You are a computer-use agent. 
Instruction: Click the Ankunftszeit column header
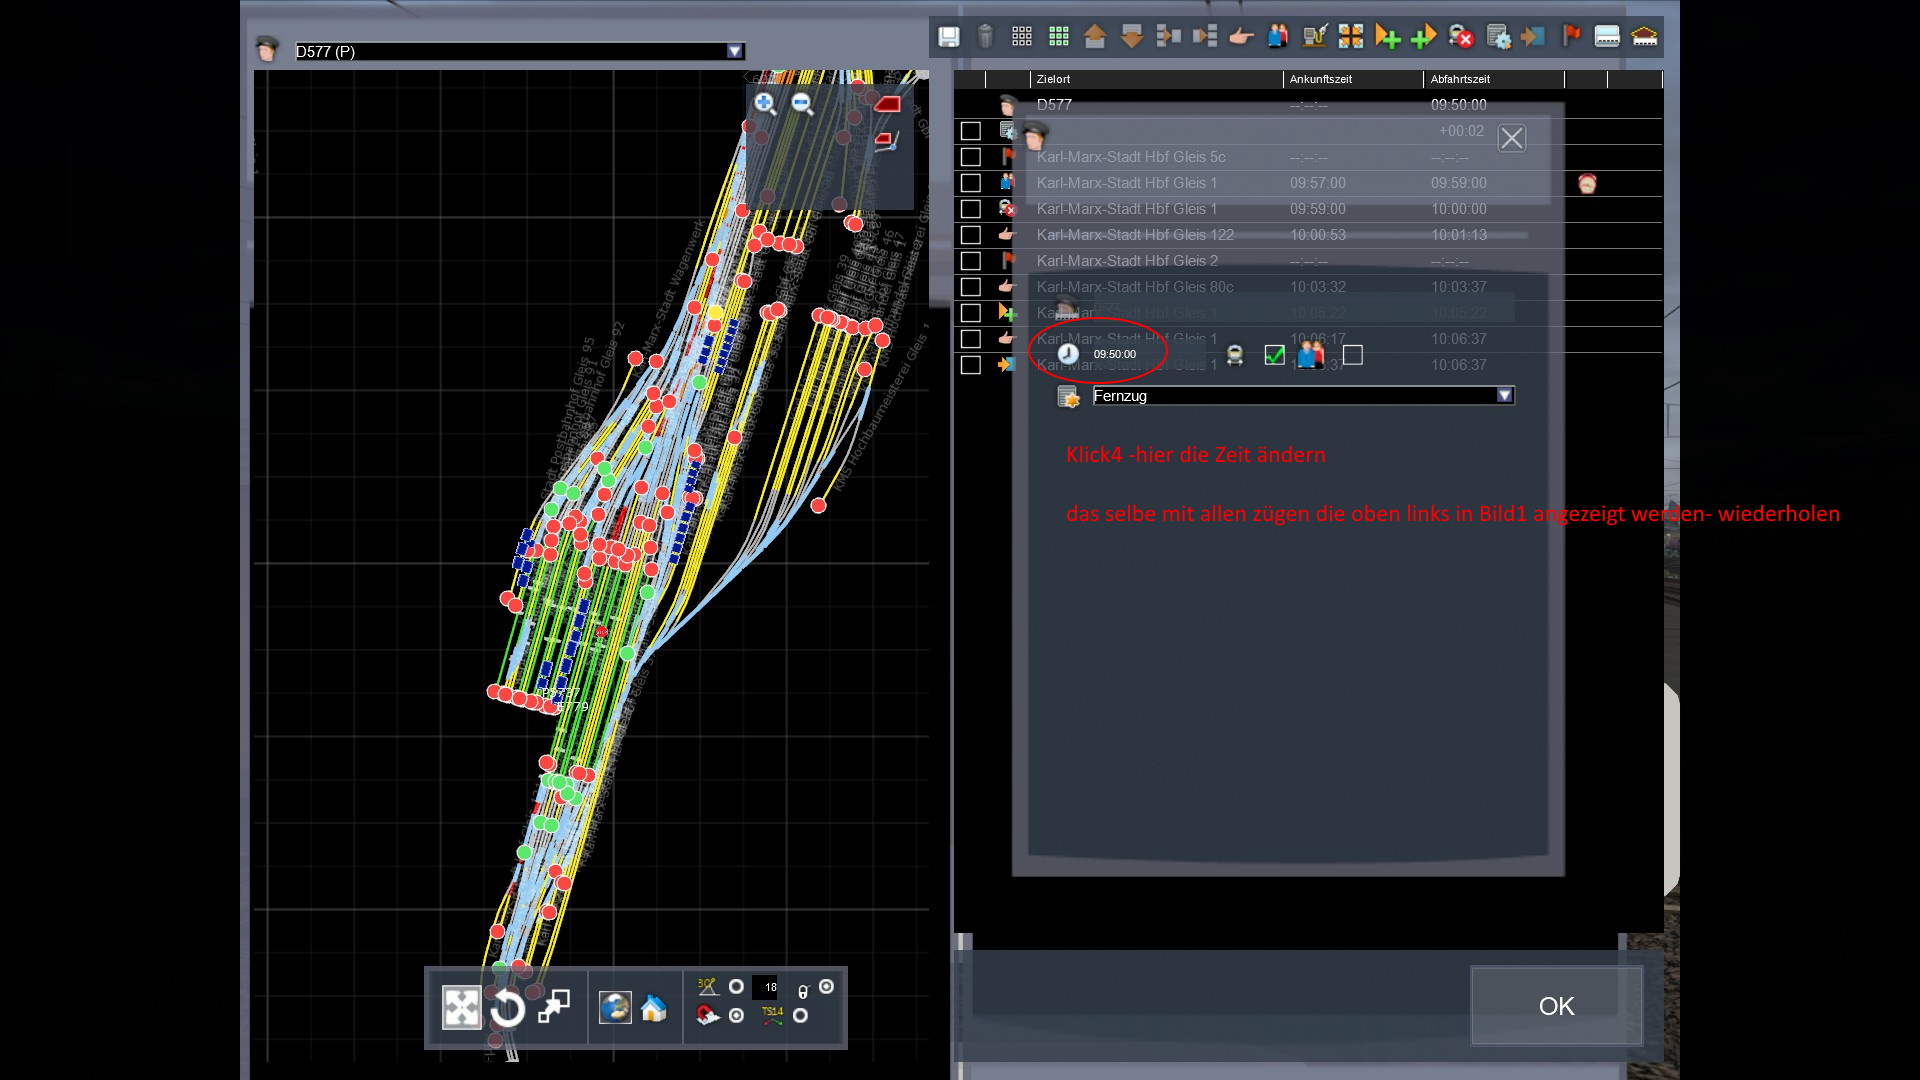(x=1353, y=79)
